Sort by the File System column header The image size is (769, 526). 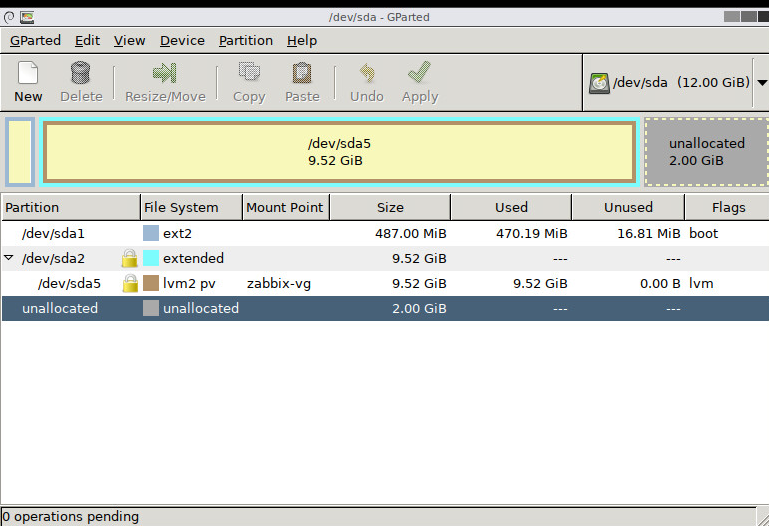191,207
